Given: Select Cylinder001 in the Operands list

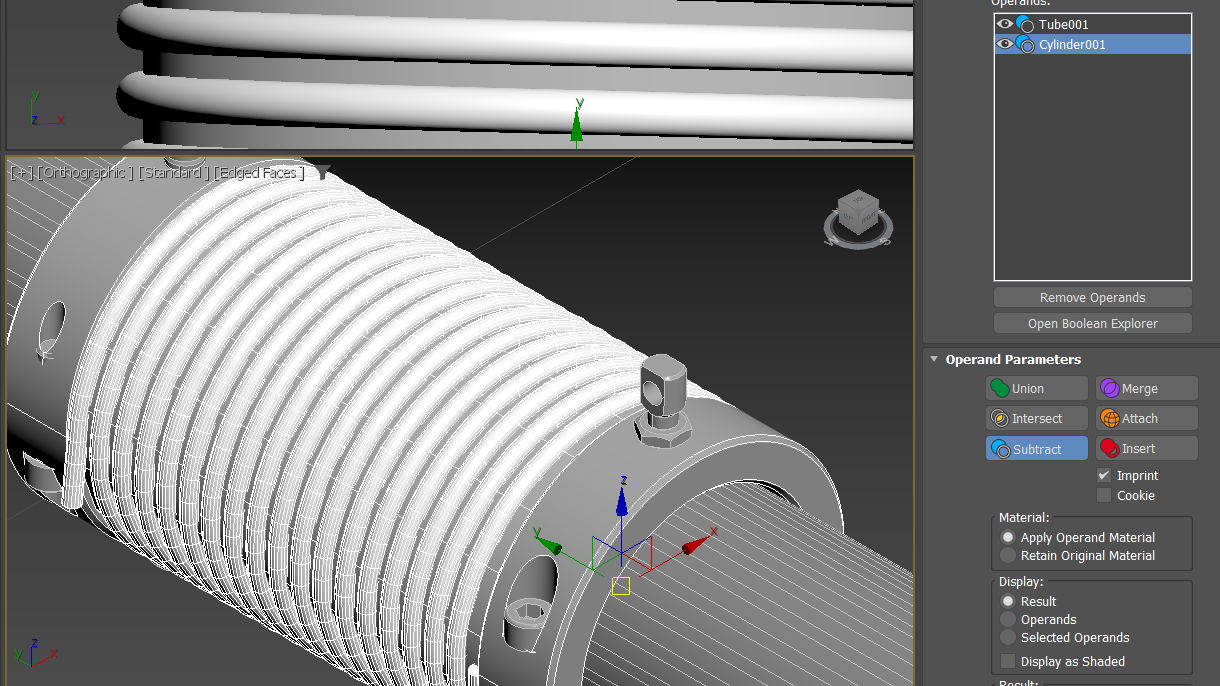Looking at the screenshot, I should tap(1071, 44).
